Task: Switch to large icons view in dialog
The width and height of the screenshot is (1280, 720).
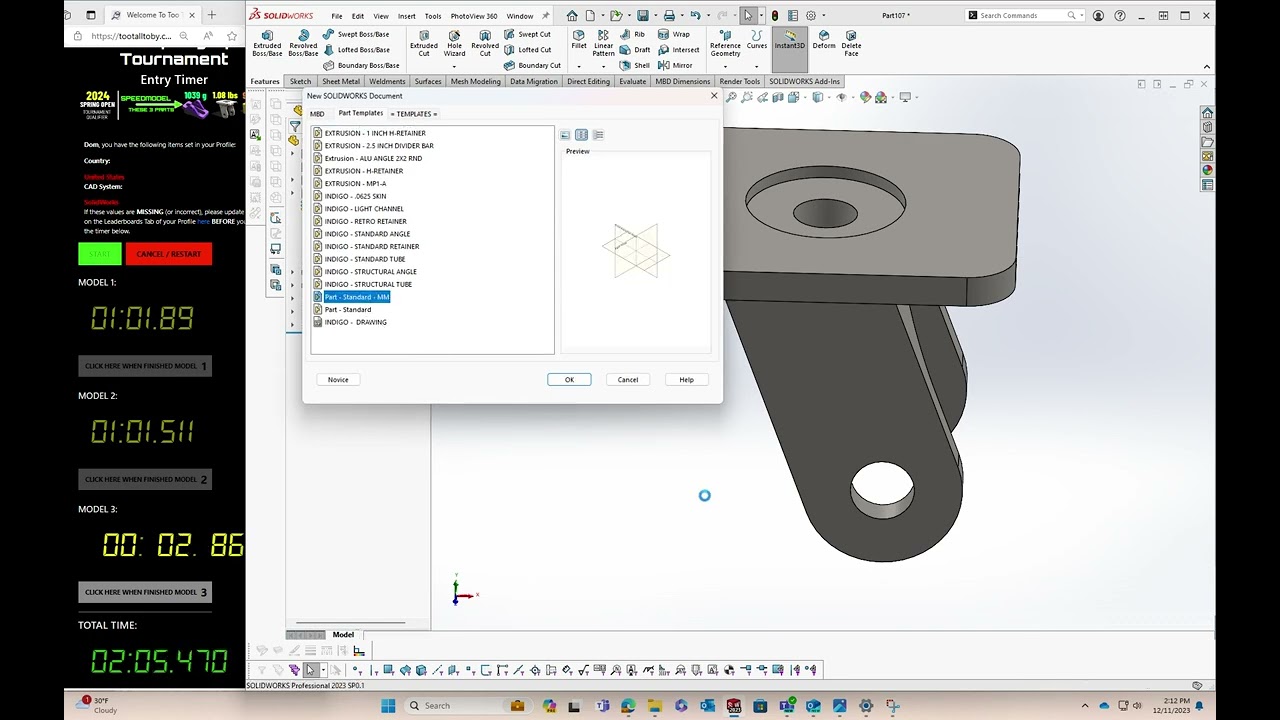Action: point(565,135)
